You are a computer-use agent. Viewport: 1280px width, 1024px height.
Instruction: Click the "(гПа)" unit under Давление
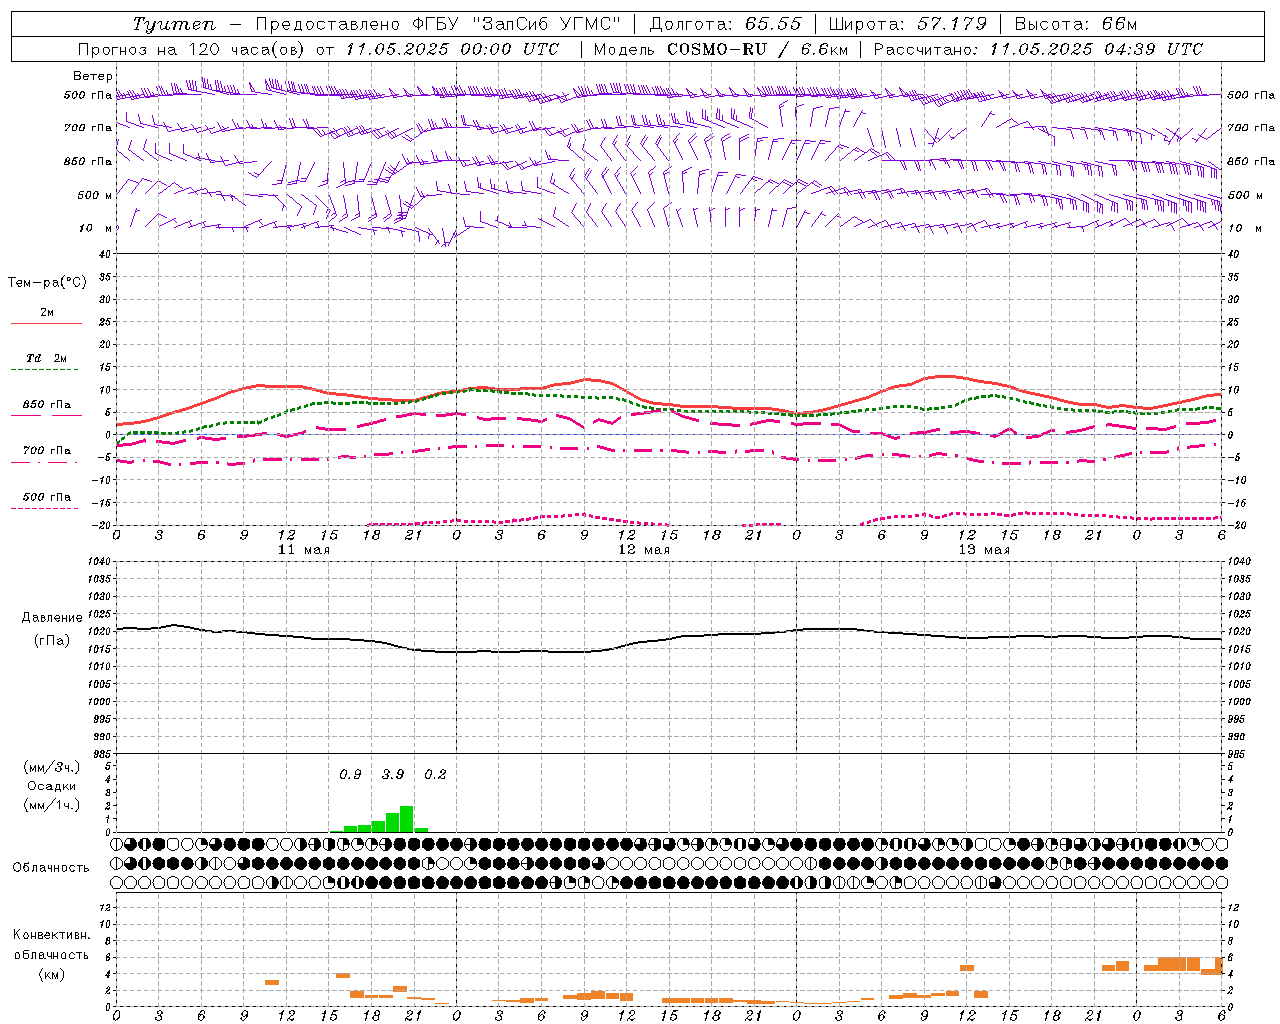(52, 640)
